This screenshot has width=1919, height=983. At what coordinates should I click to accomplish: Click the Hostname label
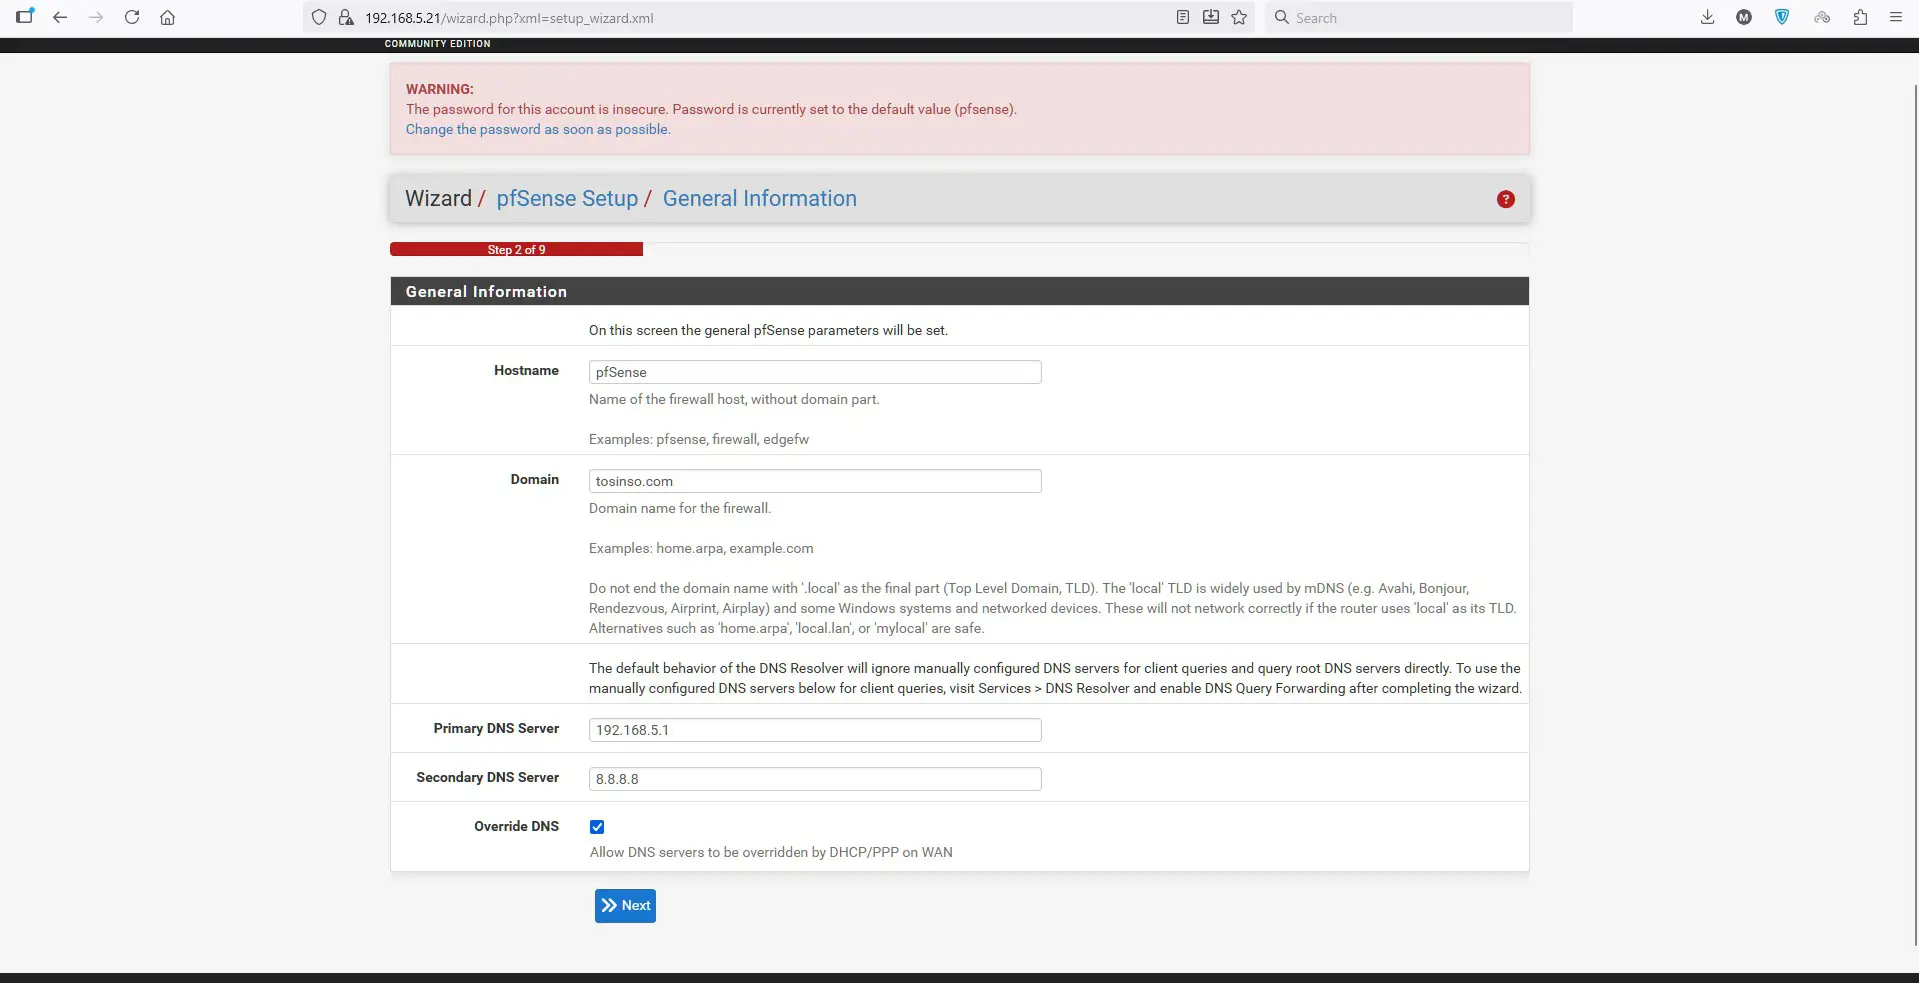(x=526, y=370)
